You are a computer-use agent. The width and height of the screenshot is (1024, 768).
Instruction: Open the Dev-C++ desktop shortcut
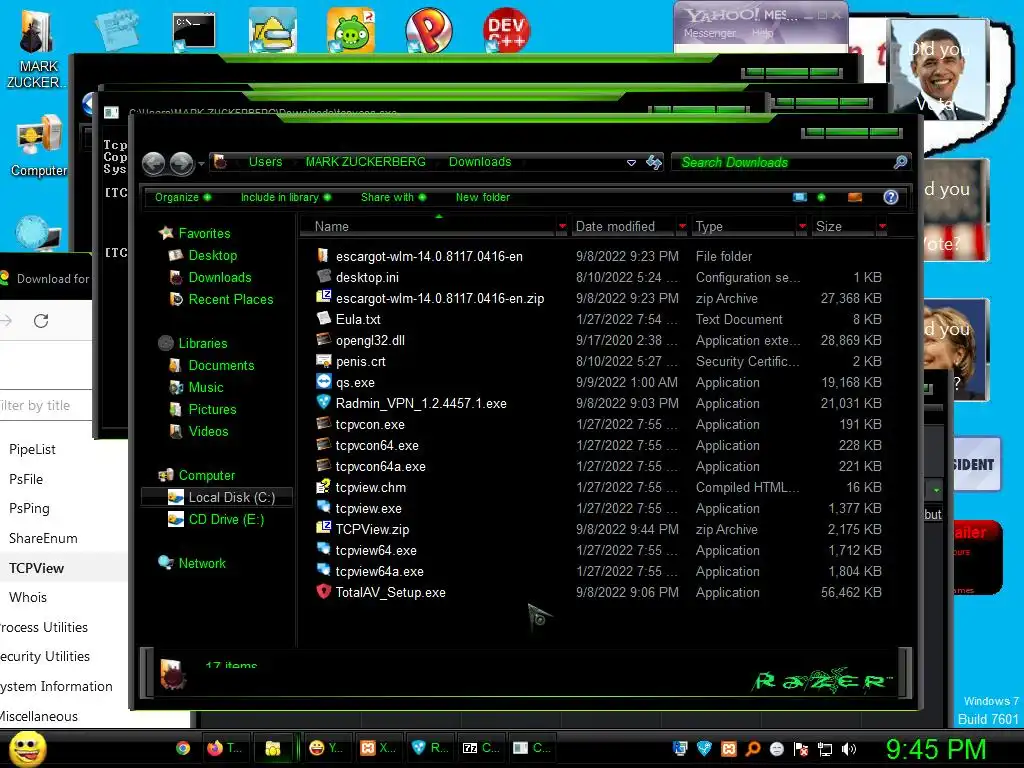(x=506, y=30)
